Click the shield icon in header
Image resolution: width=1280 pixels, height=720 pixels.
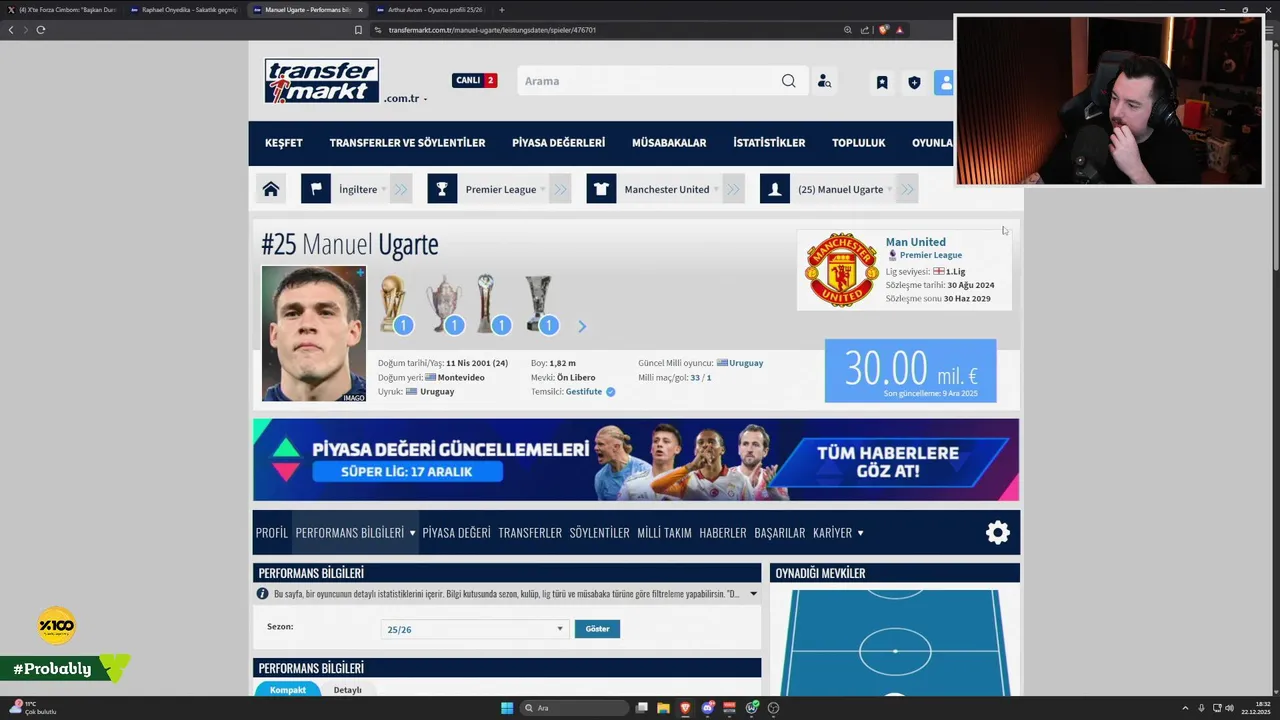click(914, 83)
